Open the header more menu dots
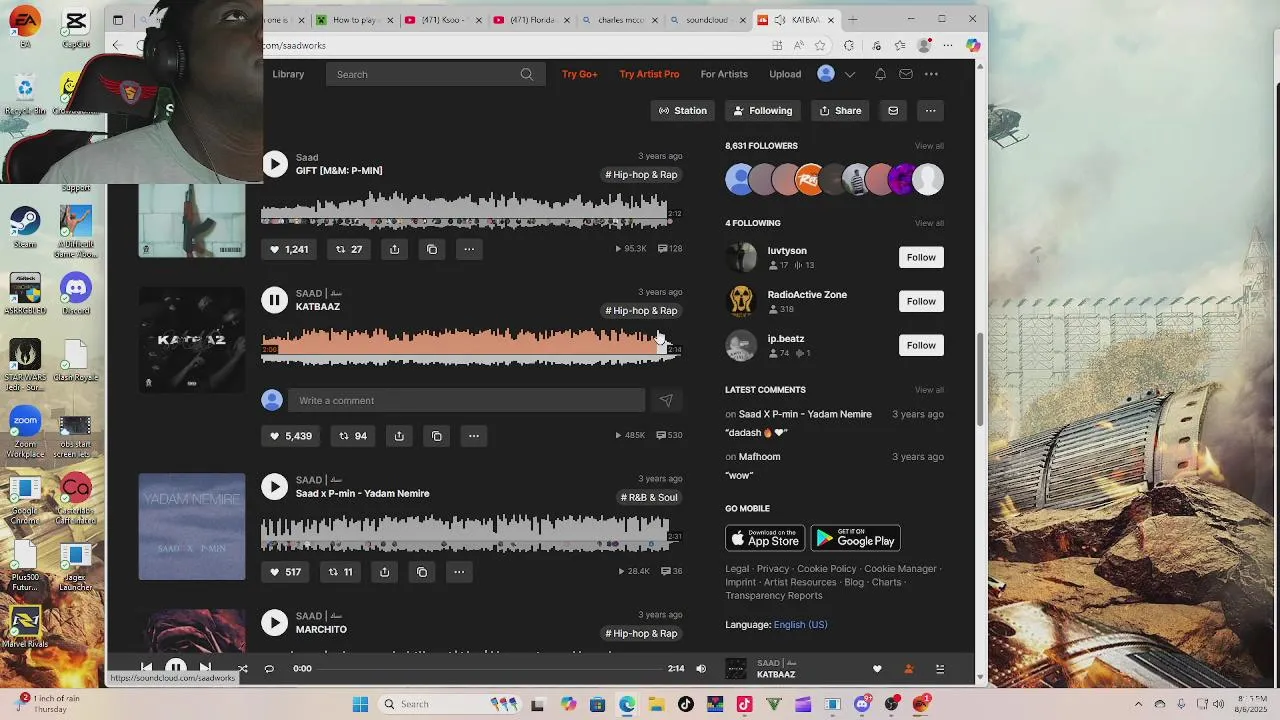Screen dimensions: 1280x720 [931, 74]
